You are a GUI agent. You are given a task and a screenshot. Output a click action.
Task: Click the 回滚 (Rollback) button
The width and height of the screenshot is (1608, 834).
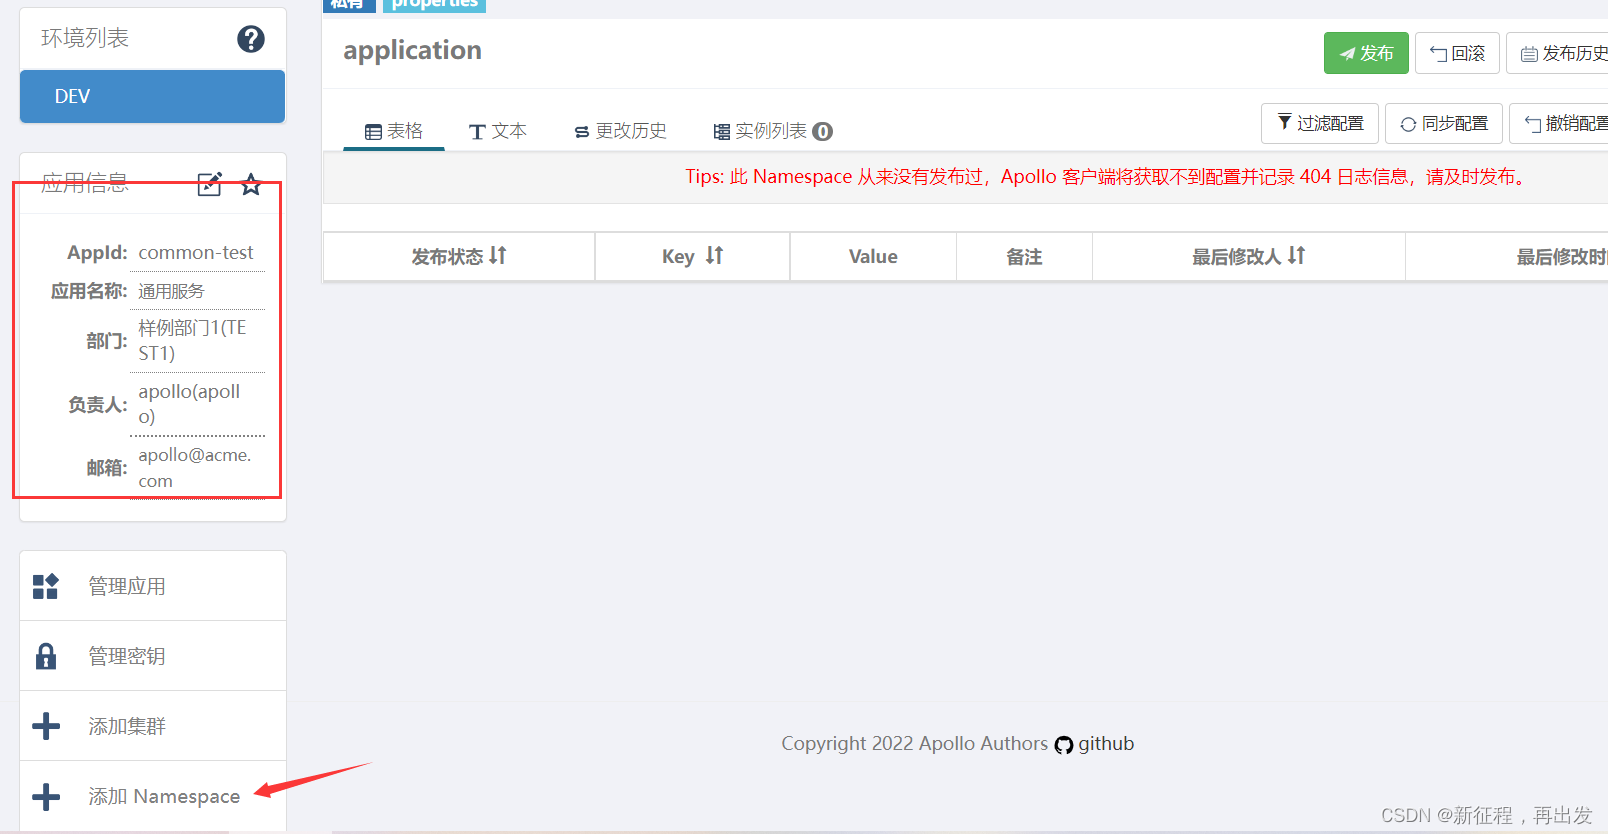(x=1457, y=53)
